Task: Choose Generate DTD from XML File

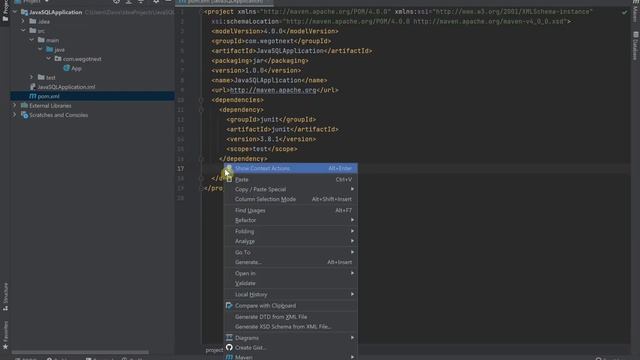Action: tap(291, 317)
